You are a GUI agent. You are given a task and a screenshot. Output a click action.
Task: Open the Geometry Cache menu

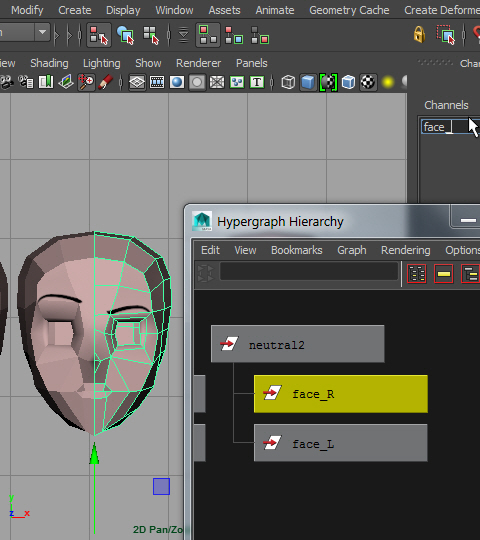[x=349, y=10]
